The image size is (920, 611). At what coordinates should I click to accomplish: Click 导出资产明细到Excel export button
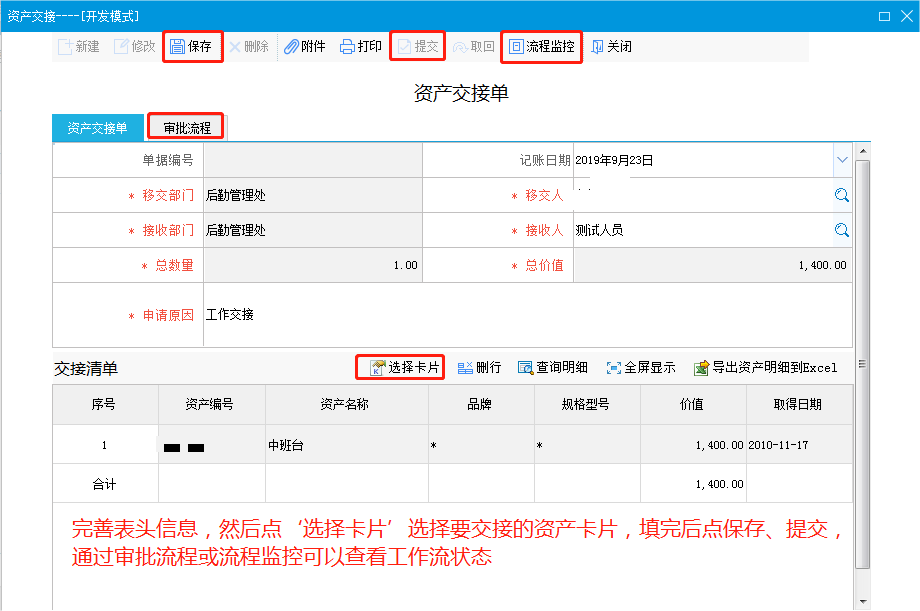pos(765,368)
